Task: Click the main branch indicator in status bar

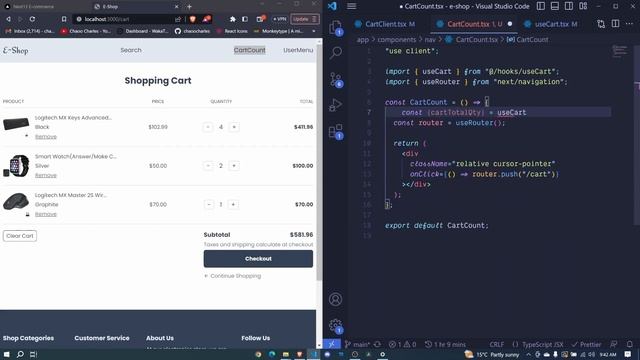Action: 358,344
